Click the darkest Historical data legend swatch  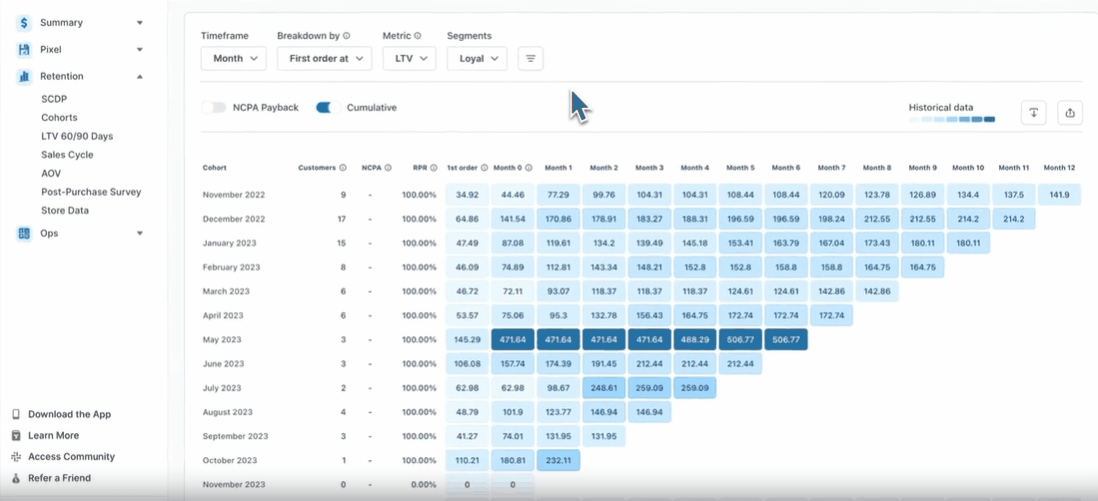989,119
